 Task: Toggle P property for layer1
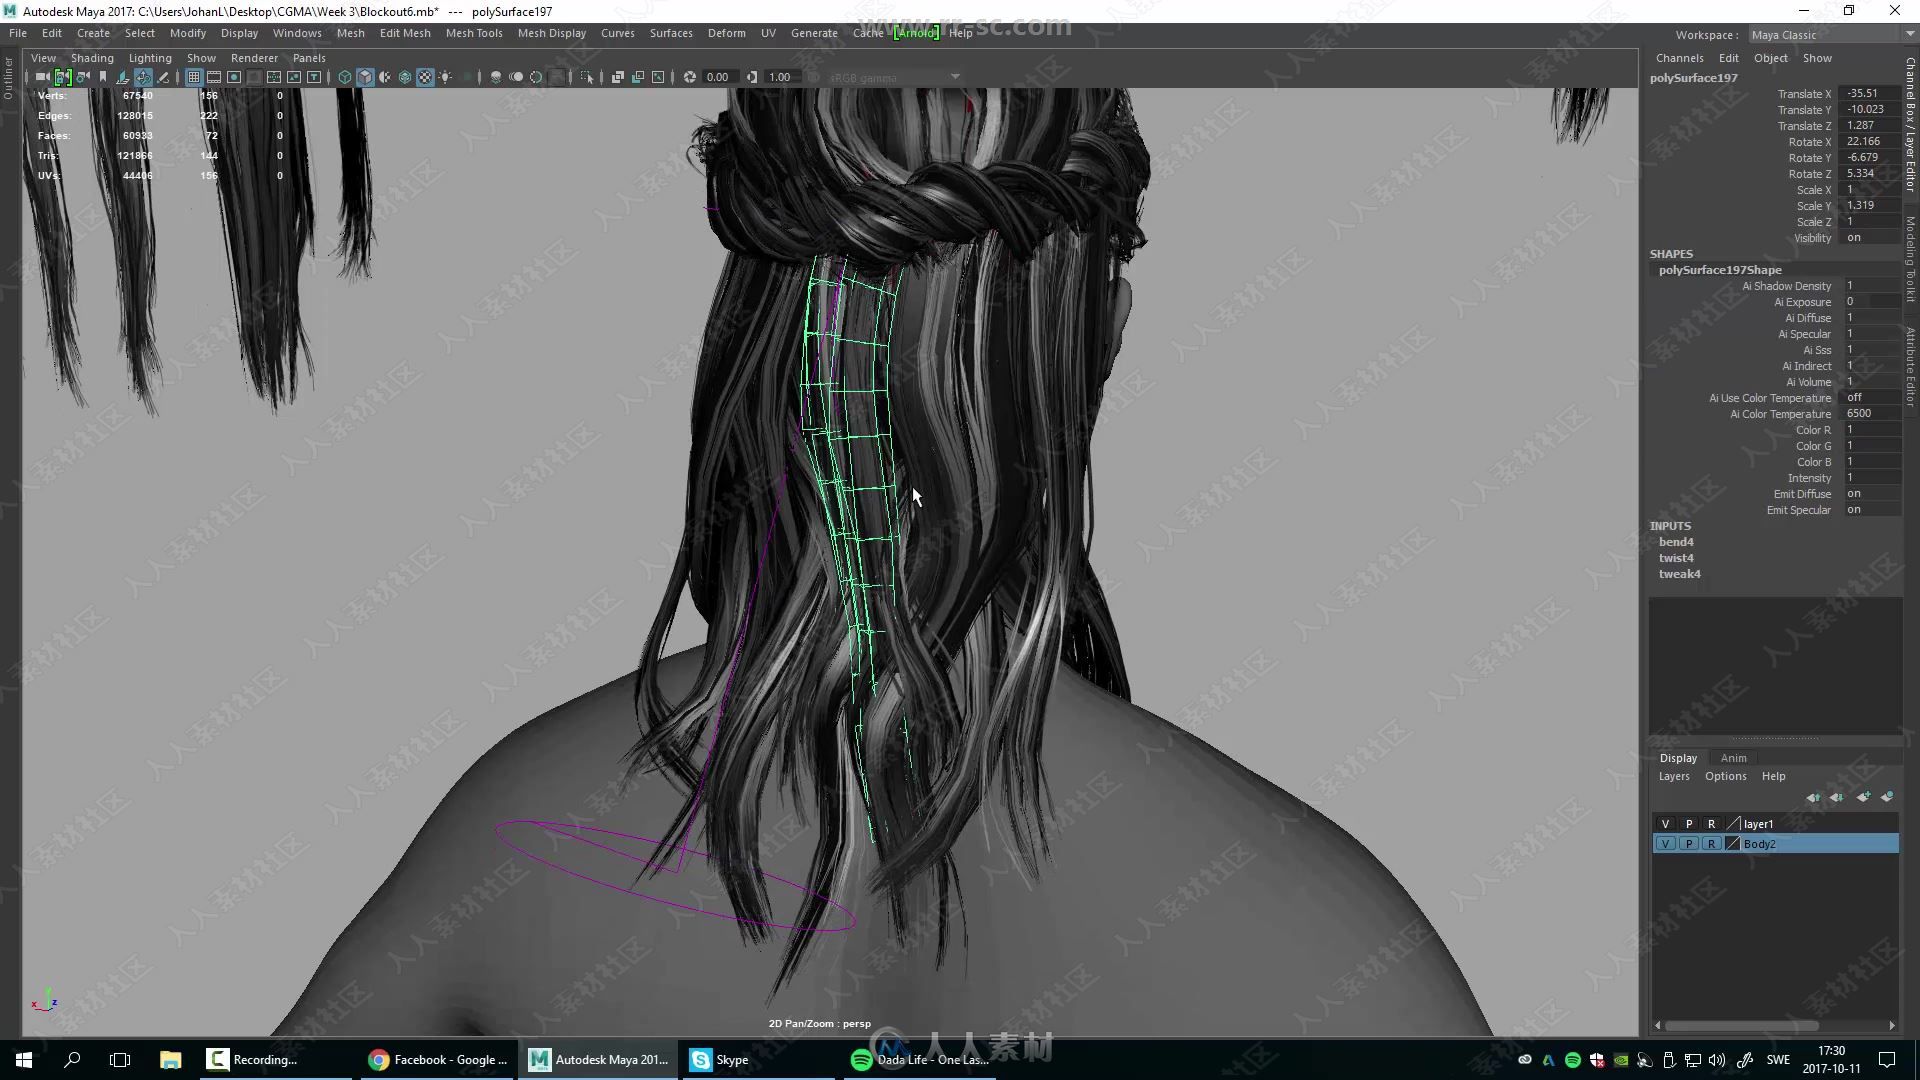point(1689,824)
